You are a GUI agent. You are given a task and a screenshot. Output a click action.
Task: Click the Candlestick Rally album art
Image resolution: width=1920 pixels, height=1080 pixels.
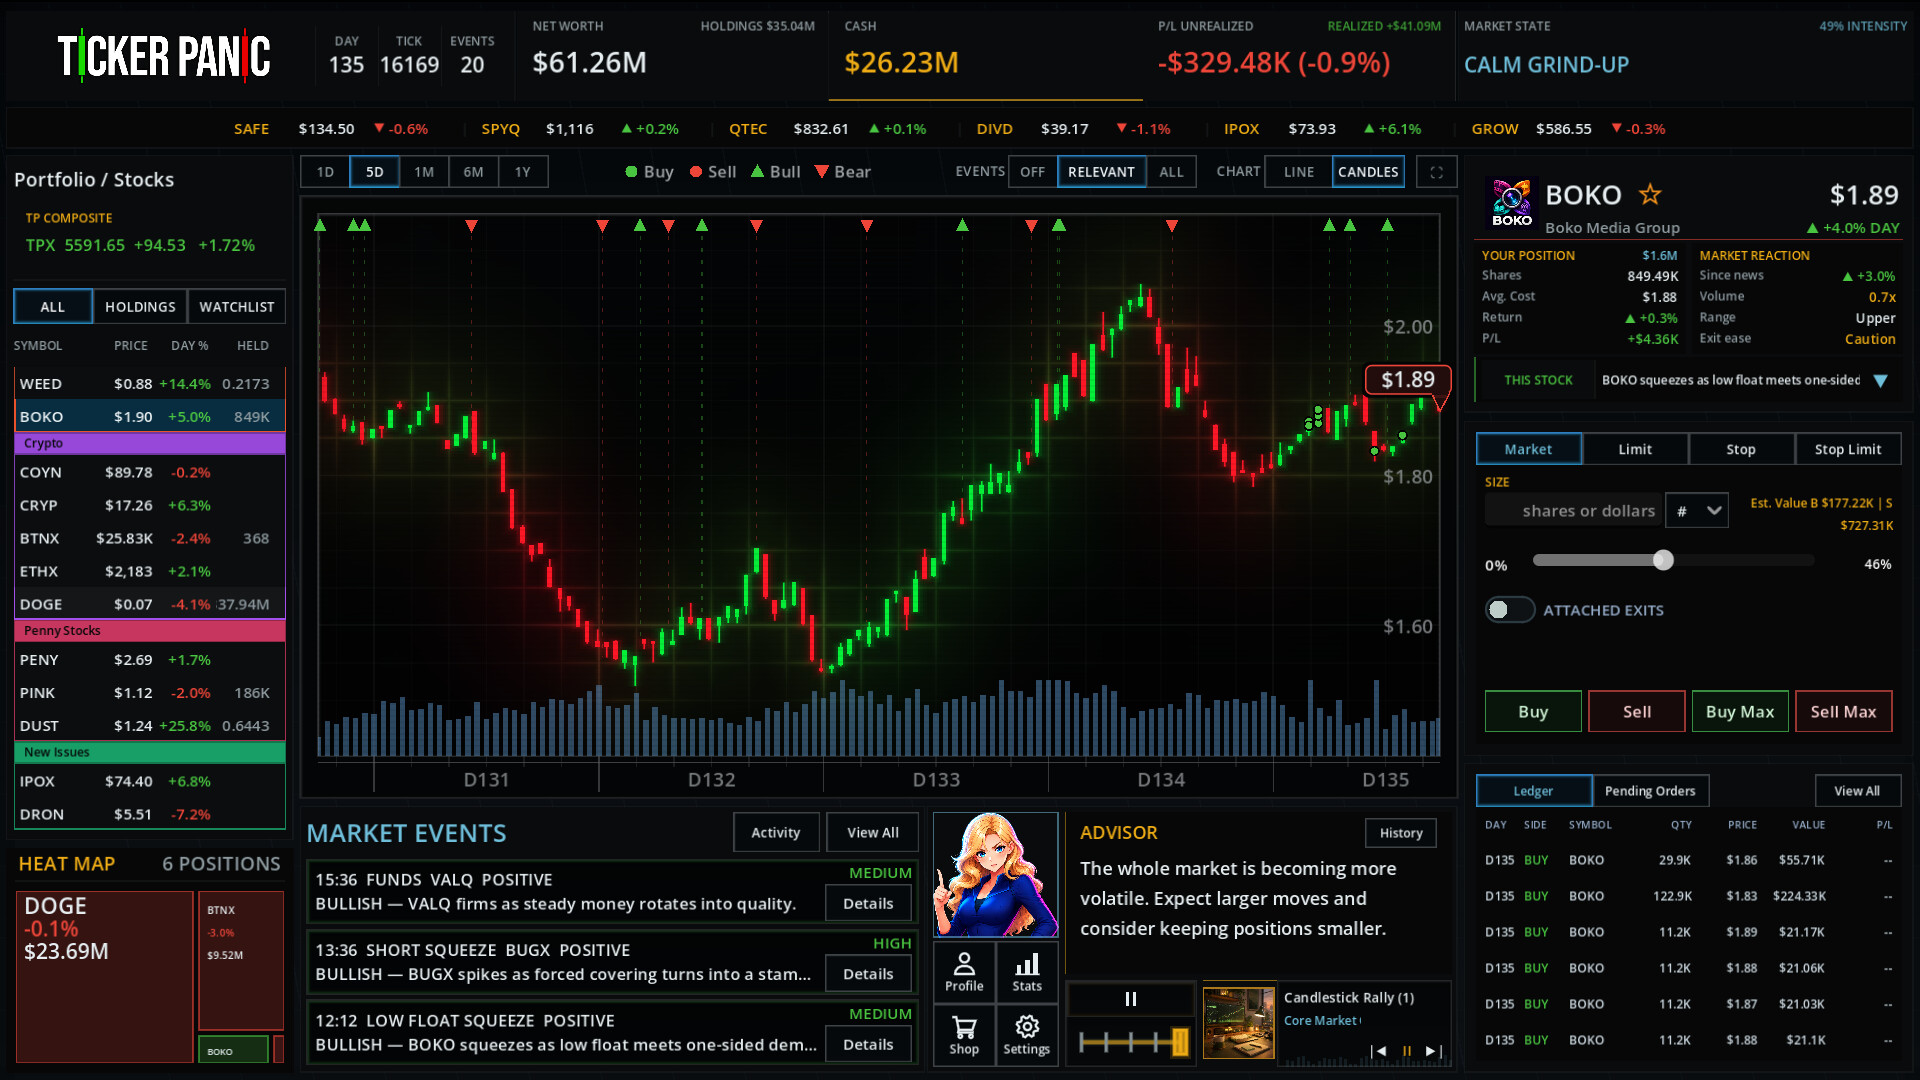tap(1239, 1022)
